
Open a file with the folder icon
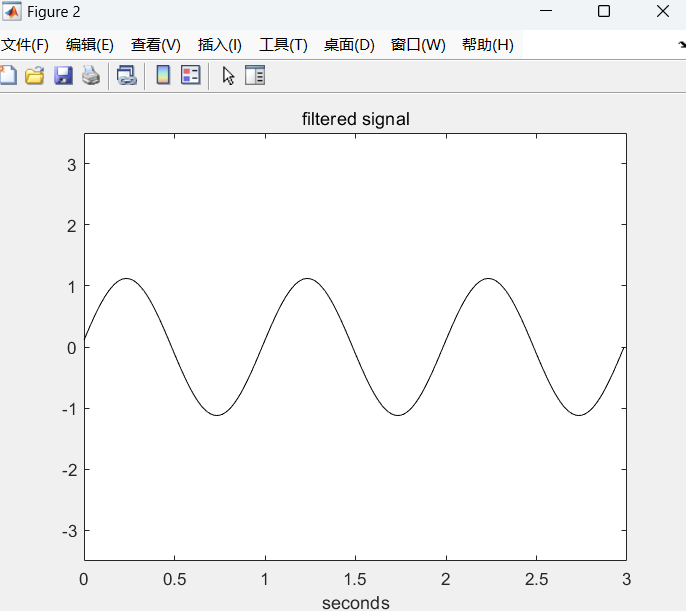pos(35,75)
